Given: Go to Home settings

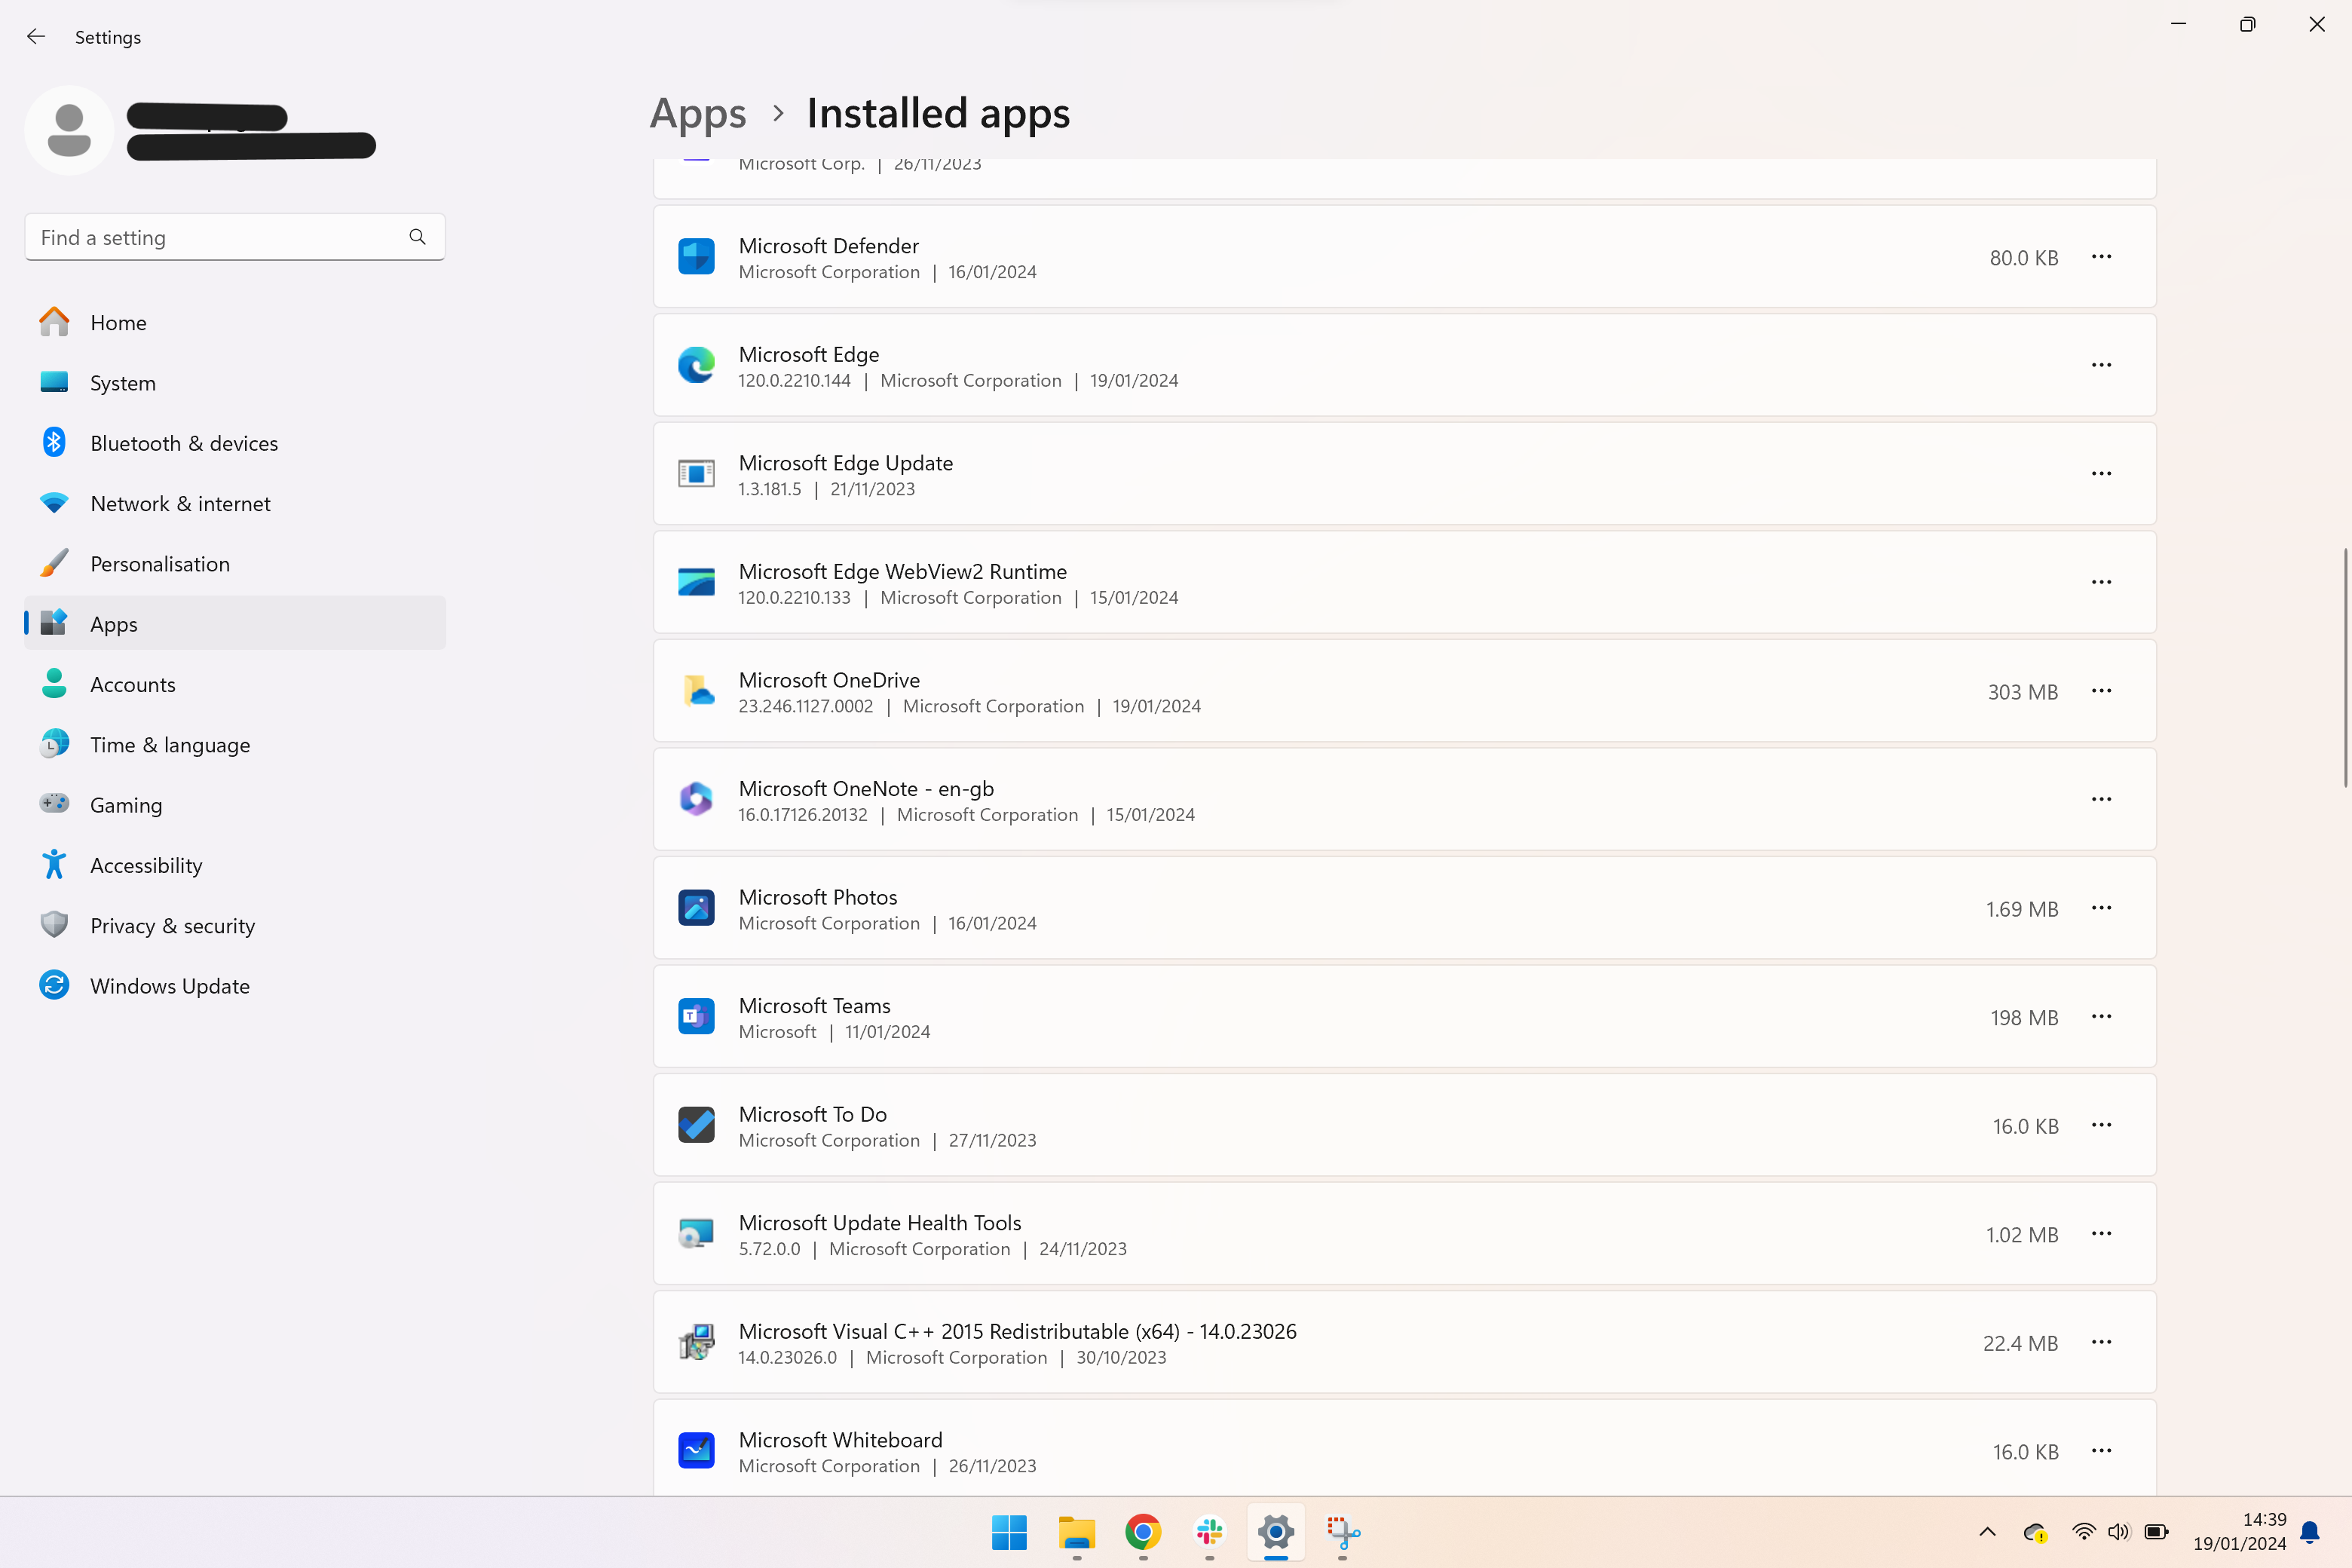Looking at the screenshot, I should [235, 322].
